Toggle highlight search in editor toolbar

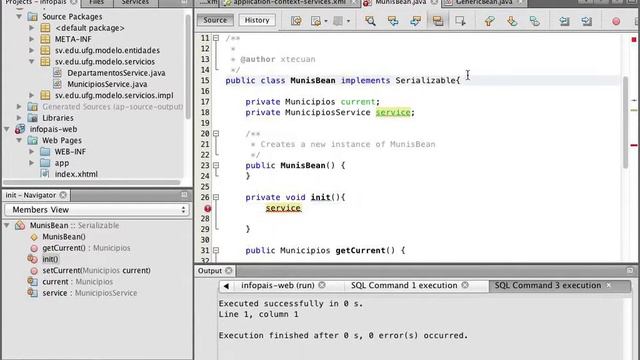(438, 20)
